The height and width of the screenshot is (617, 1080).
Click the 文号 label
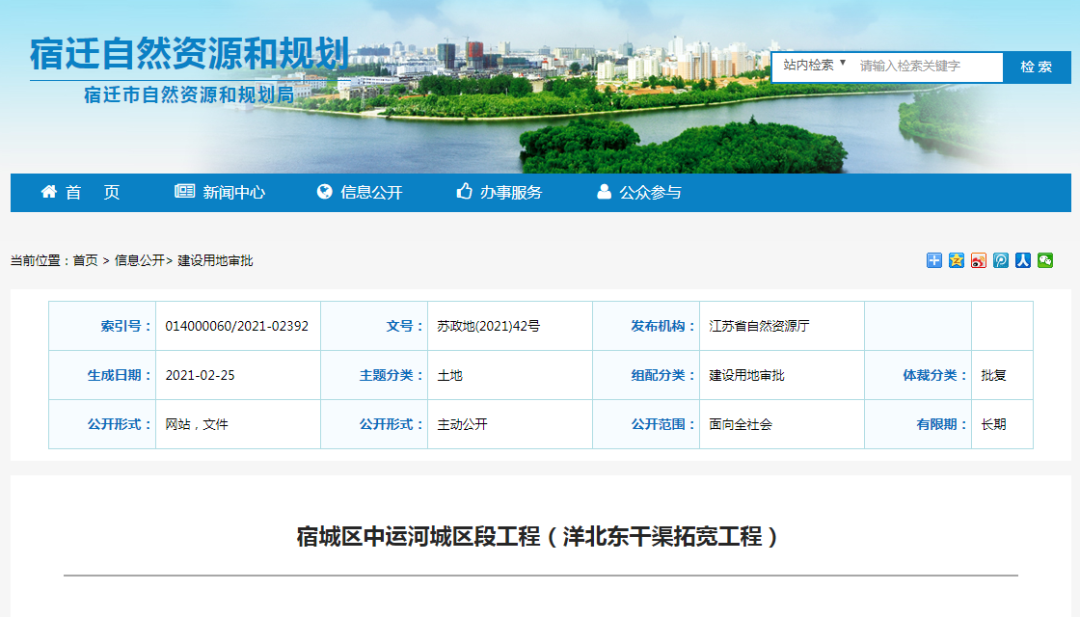(404, 326)
